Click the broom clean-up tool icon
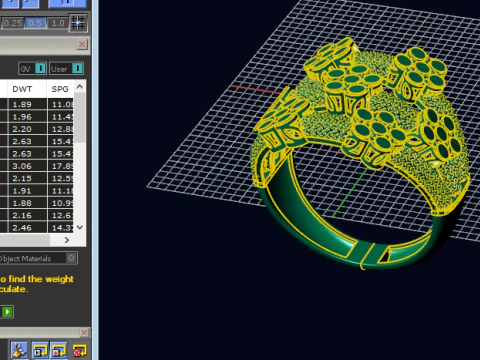This screenshot has width=480, height=360. point(19,351)
